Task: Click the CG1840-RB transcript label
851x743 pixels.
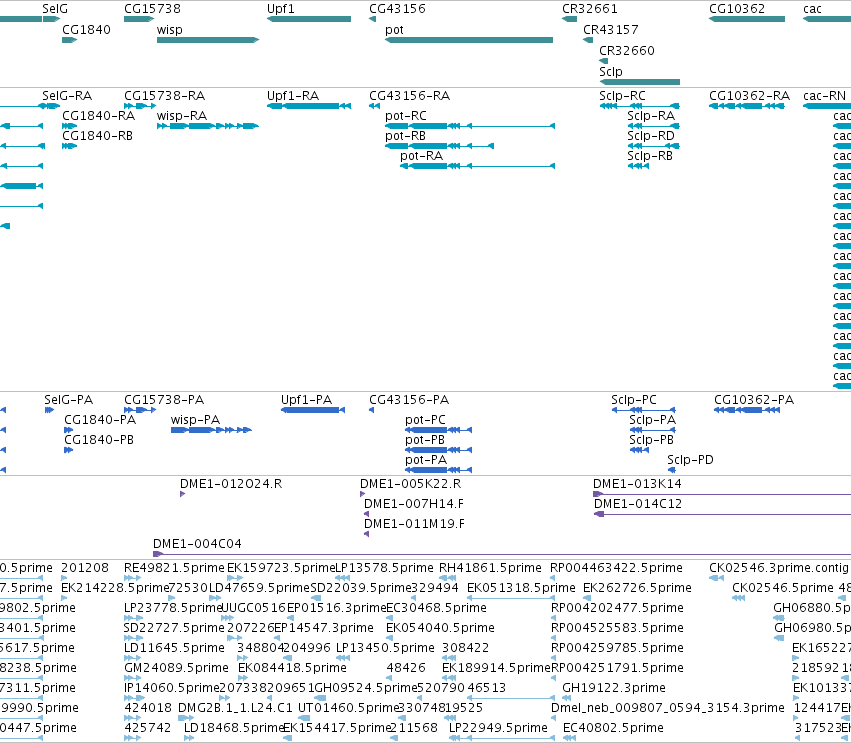Action: coord(98,136)
